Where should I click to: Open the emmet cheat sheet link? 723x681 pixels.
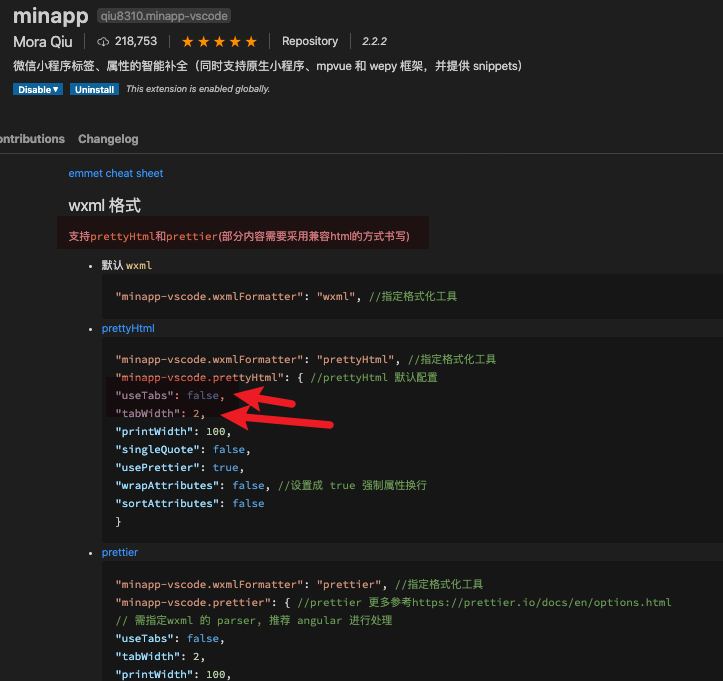point(116,173)
